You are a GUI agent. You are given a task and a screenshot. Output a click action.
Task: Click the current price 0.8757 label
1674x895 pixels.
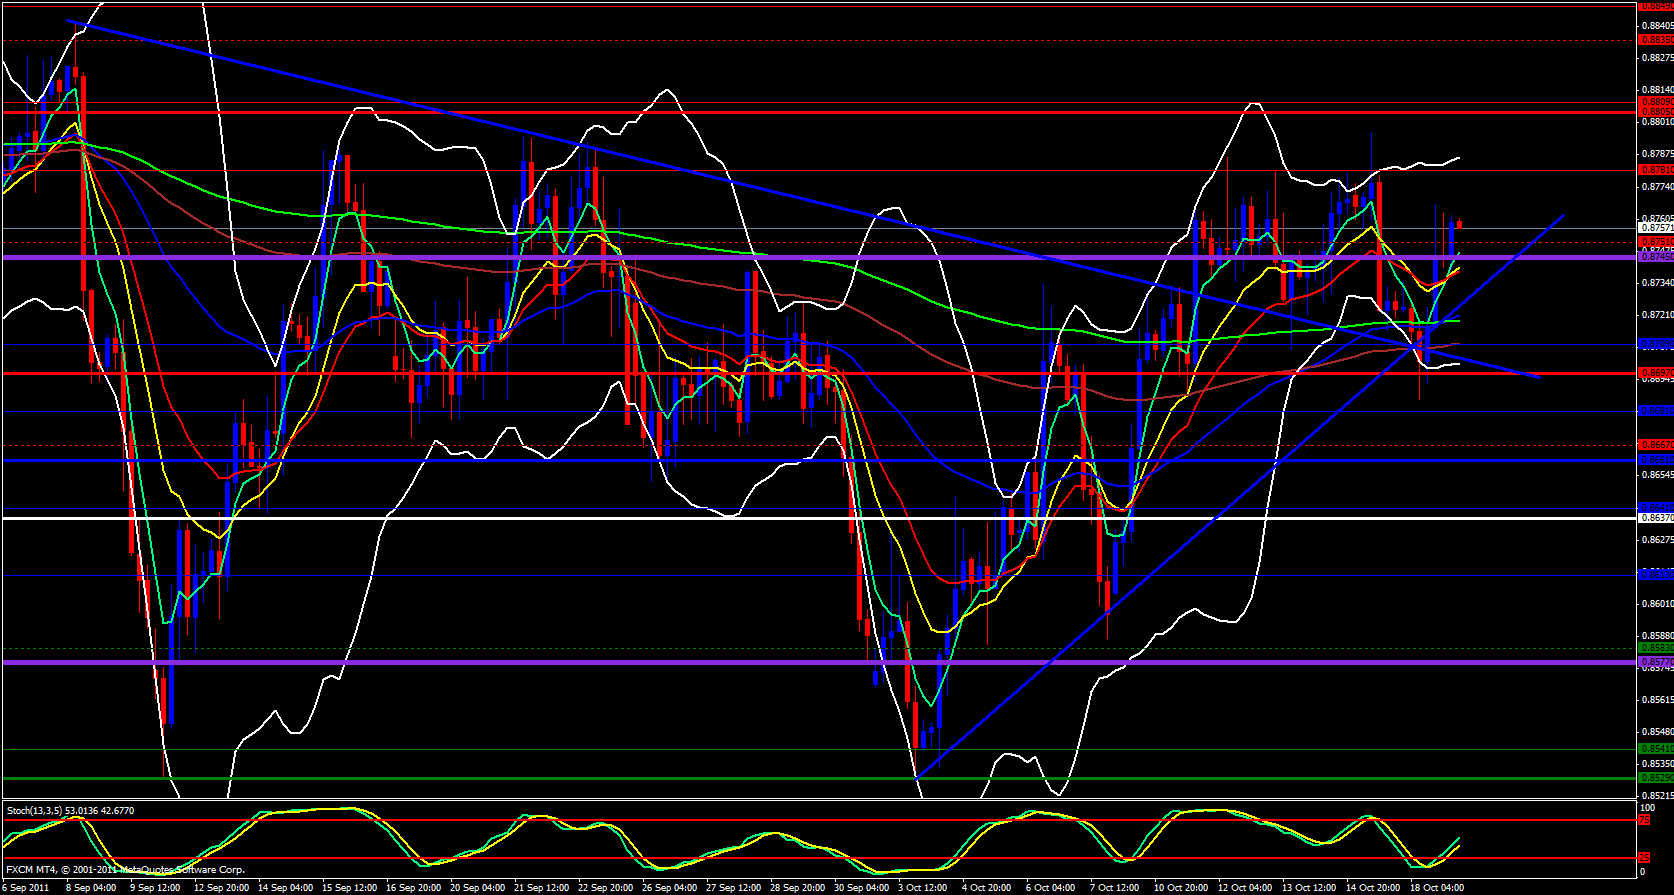pos(1656,228)
